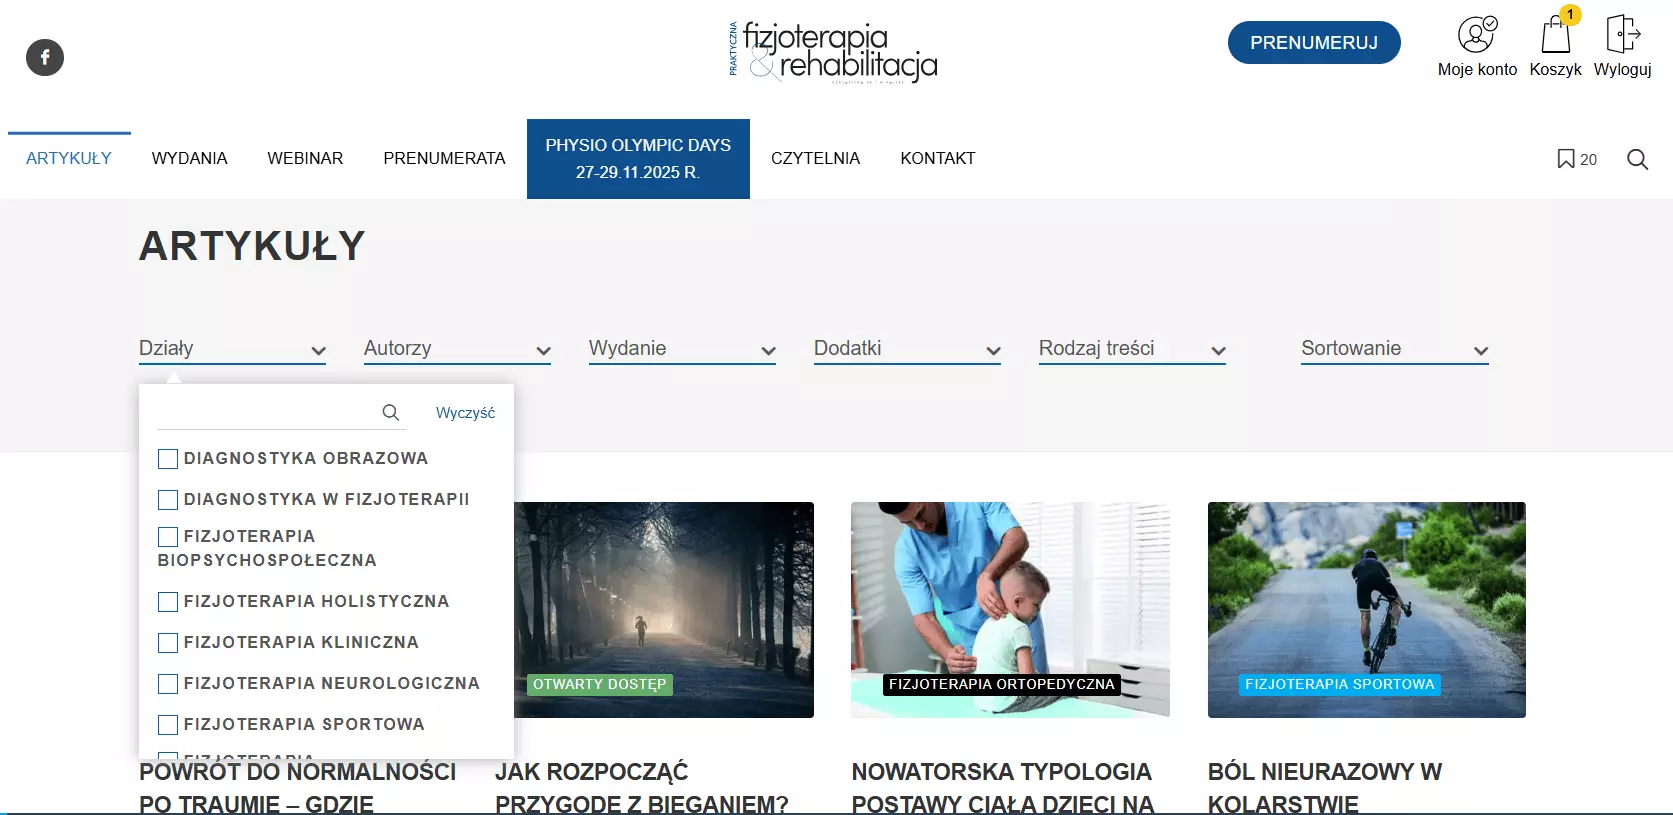Enable FIZJOTERAPIA HOLISTYCZNA checkbox
This screenshot has height=815, width=1673.
pos(168,602)
